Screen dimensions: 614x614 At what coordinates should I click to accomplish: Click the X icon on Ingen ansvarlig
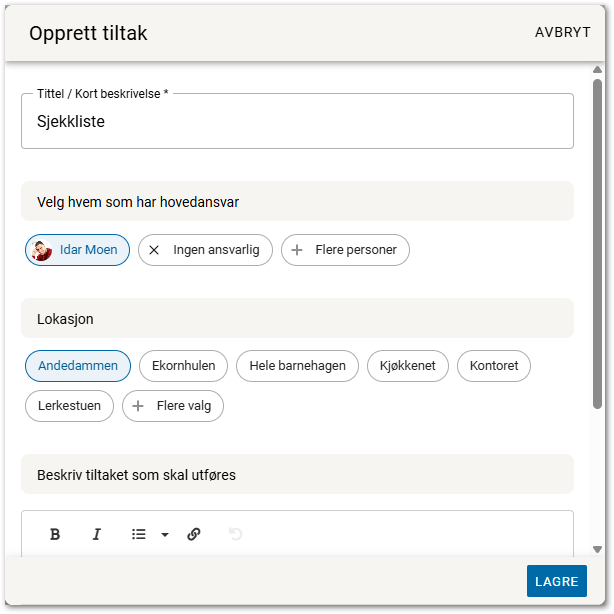154,250
